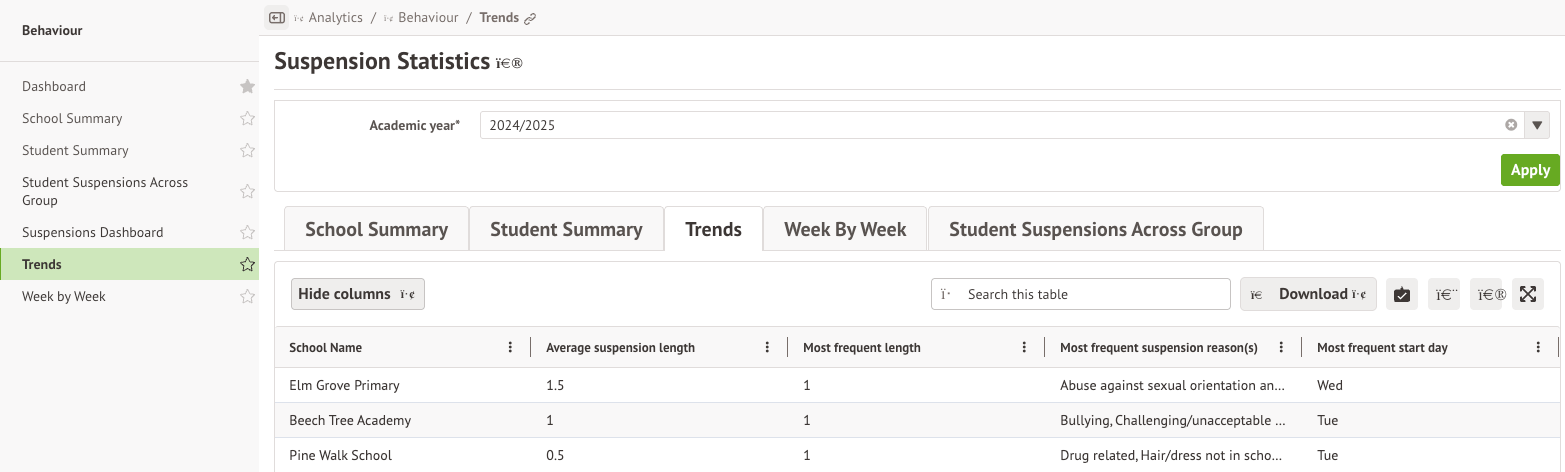Clear the Academic year selection
Viewport: 1565px width, 472px height.
coord(1511,125)
